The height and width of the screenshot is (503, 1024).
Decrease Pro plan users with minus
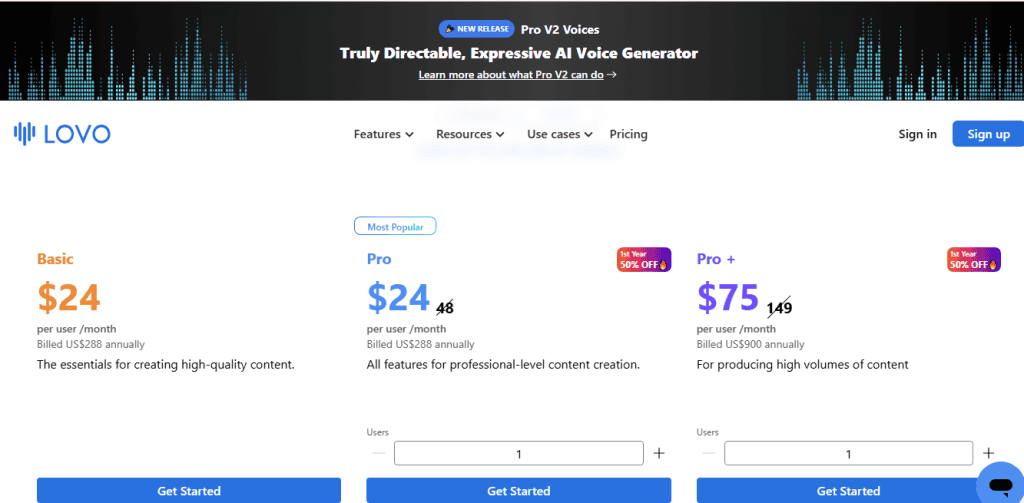tap(378, 453)
